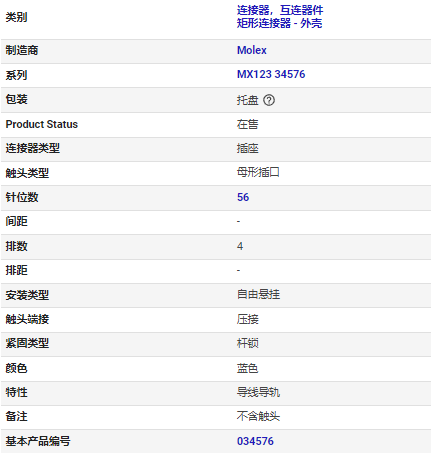Image resolution: width=431 pixels, height=453 pixels.
Task: Click the 排数 value 4
Action: coord(240,246)
